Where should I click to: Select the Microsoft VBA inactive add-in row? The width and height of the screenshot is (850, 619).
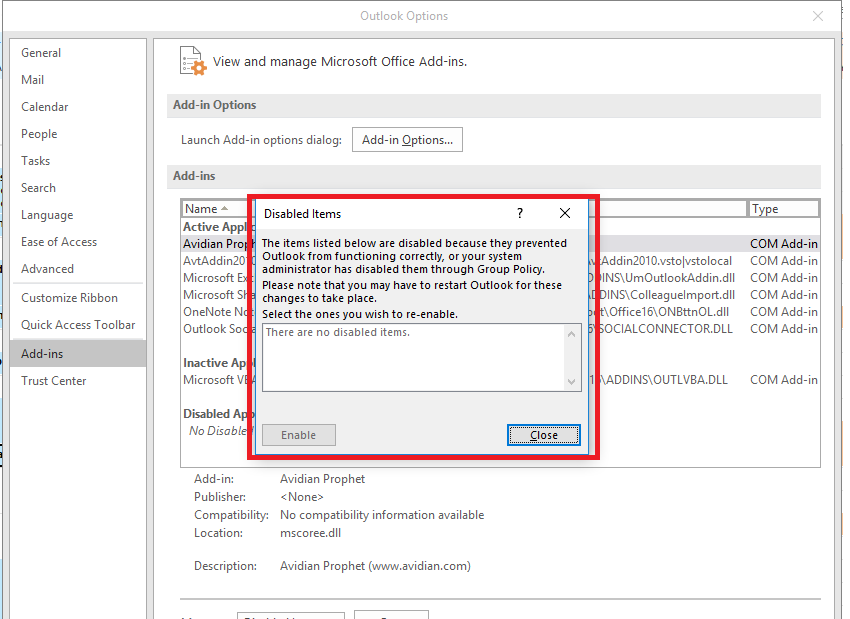[x=500, y=380]
